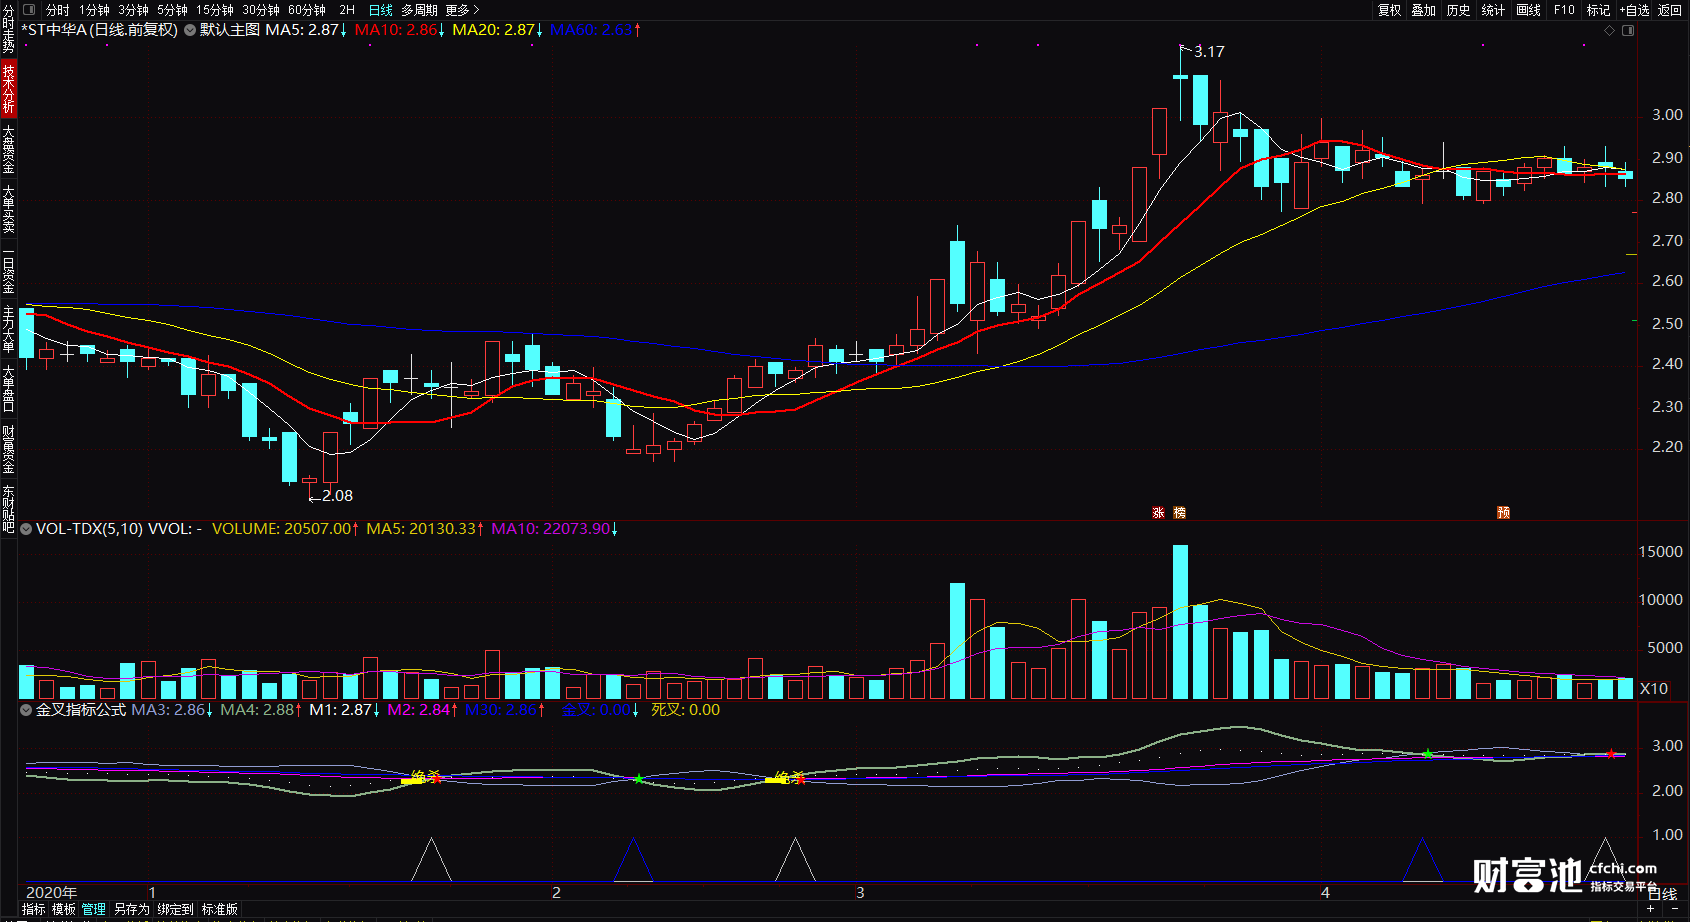Select the 日线 daily period

point(381,10)
